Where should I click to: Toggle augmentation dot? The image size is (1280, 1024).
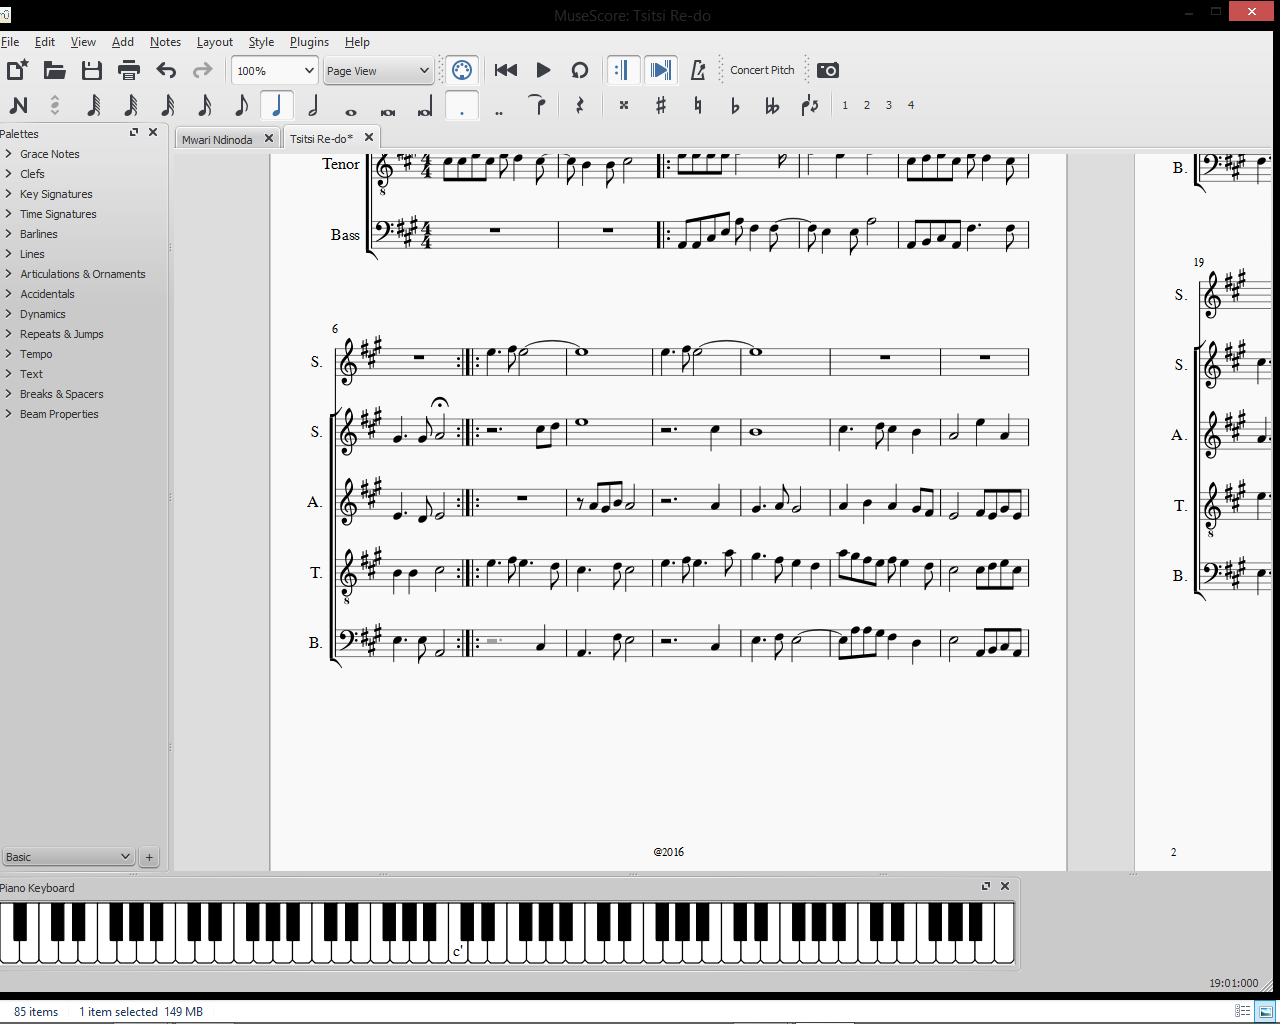tap(462, 105)
